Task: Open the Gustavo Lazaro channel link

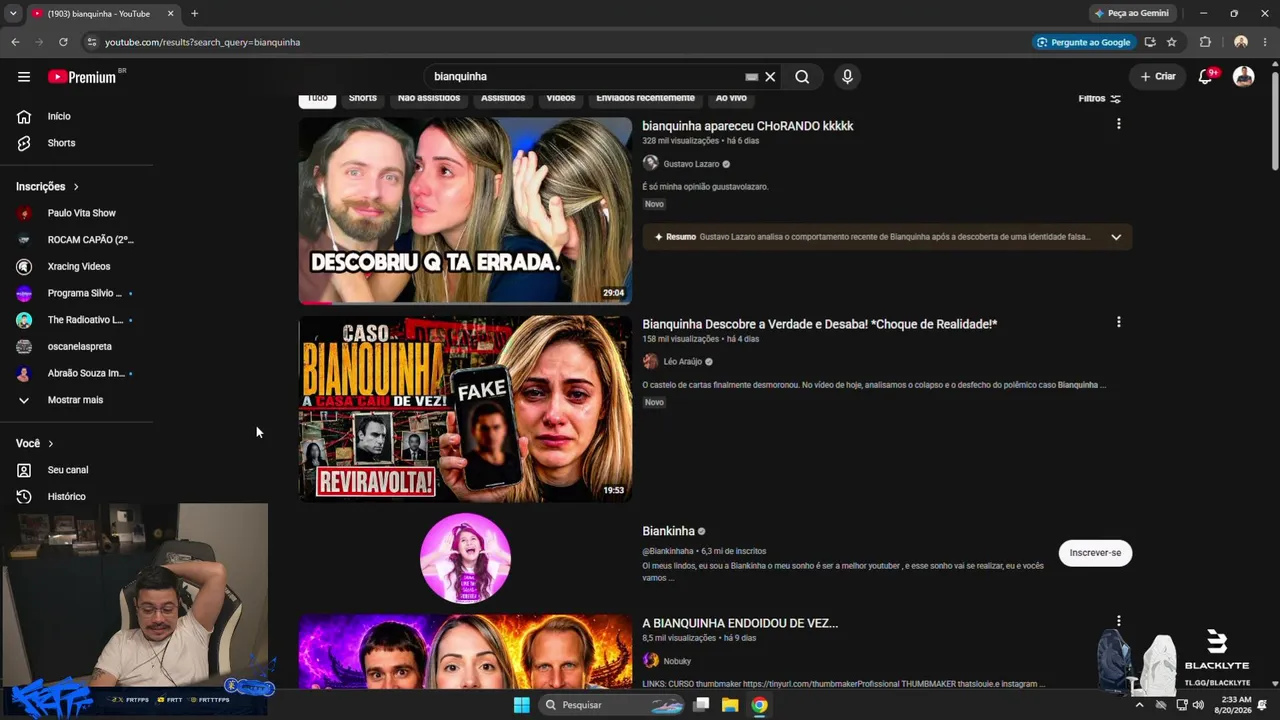Action: coord(691,164)
